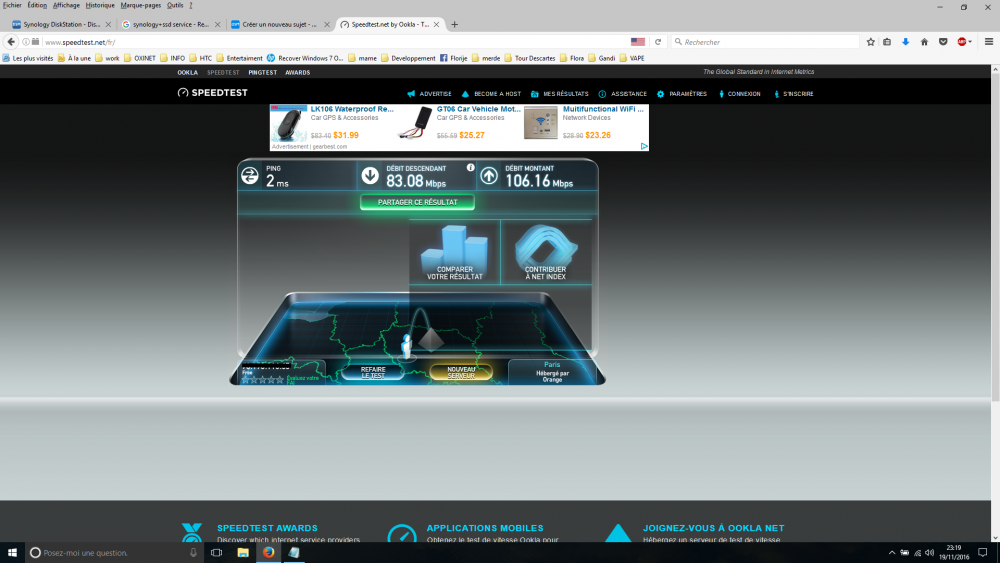This screenshot has height=563, width=1000.
Task: Open the US flag language dropdown
Action: click(639, 42)
